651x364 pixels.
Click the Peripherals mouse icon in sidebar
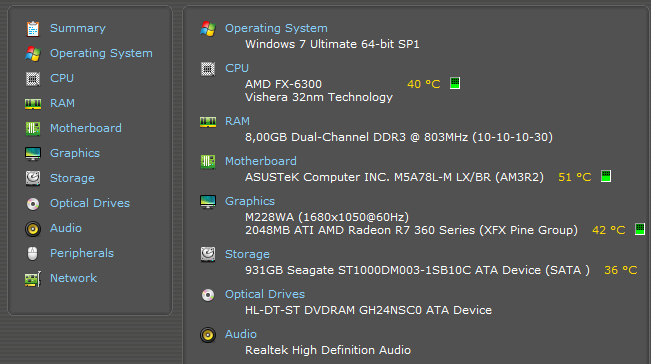pyautogui.click(x=32, y=253)
